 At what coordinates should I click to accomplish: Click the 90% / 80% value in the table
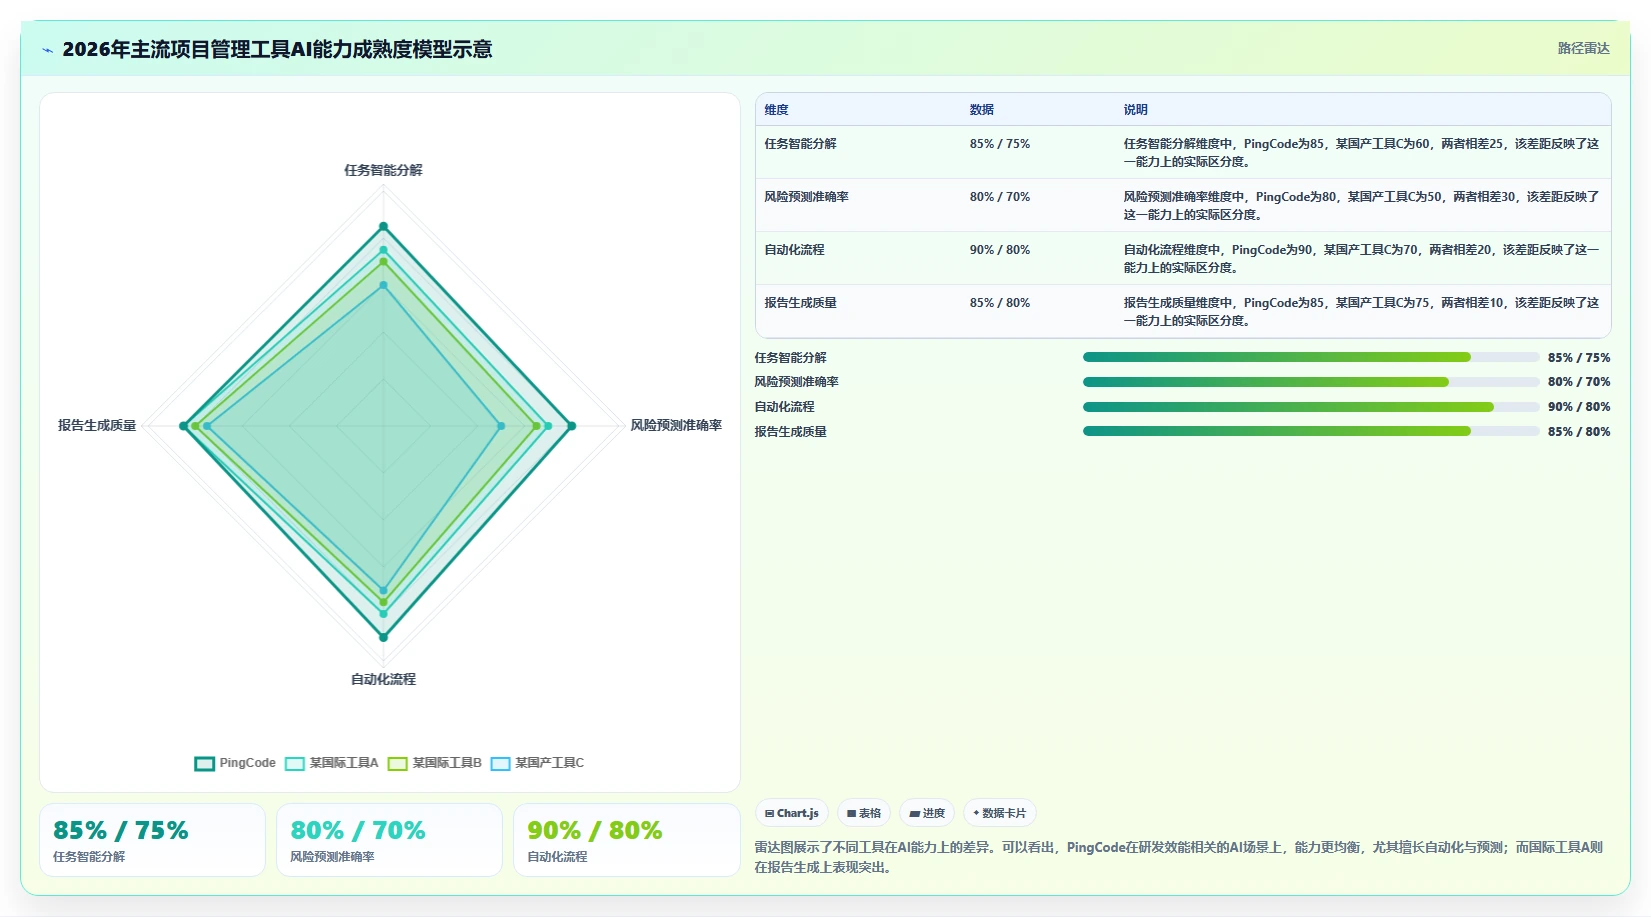[1000, 250]
